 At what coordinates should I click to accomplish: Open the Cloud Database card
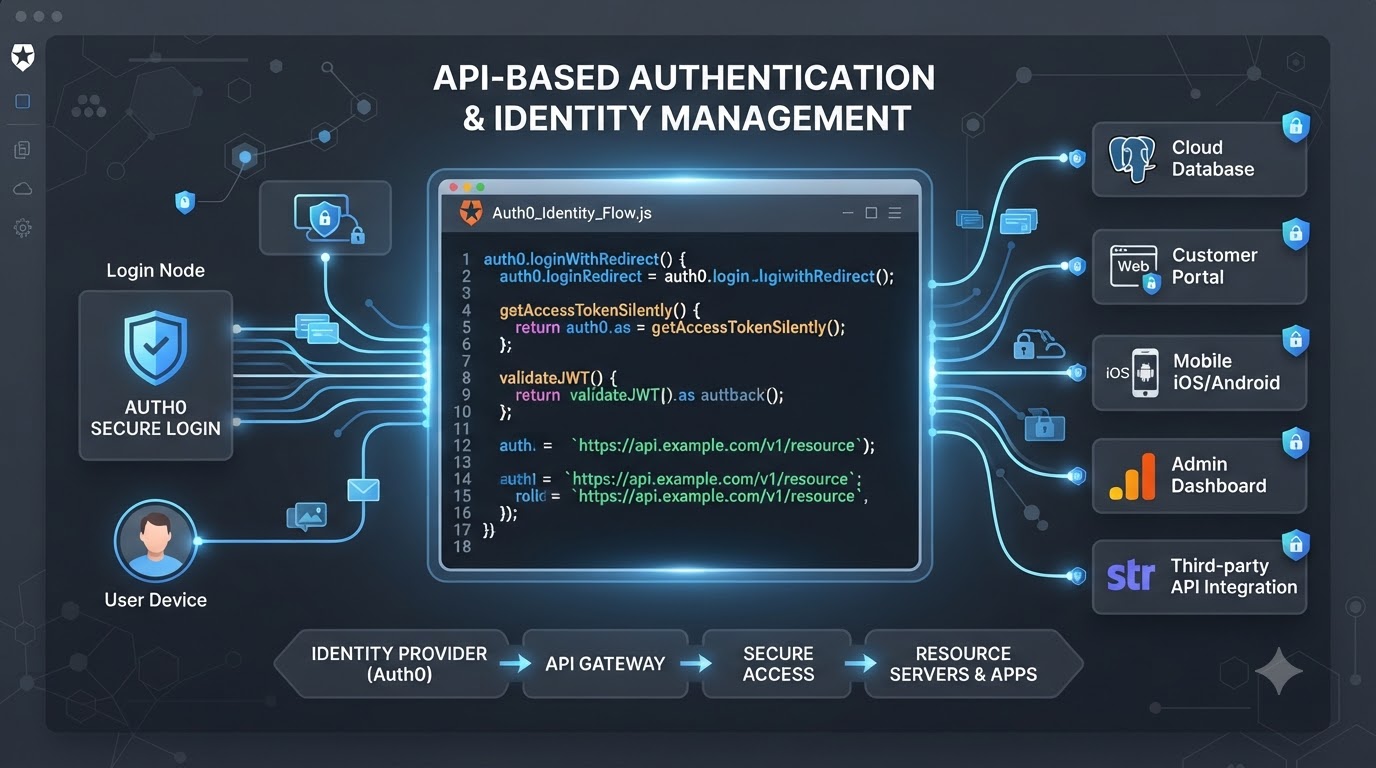coord(1199,159)
